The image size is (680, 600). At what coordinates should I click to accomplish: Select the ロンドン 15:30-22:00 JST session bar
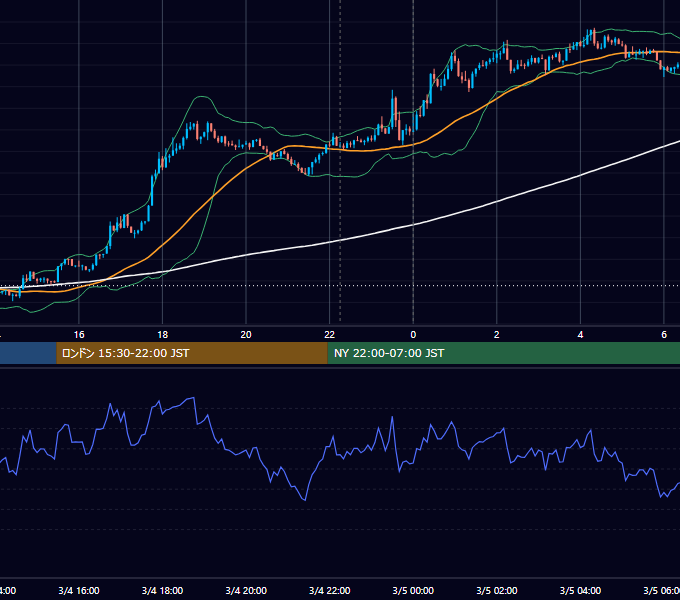[x=192, y=353]
